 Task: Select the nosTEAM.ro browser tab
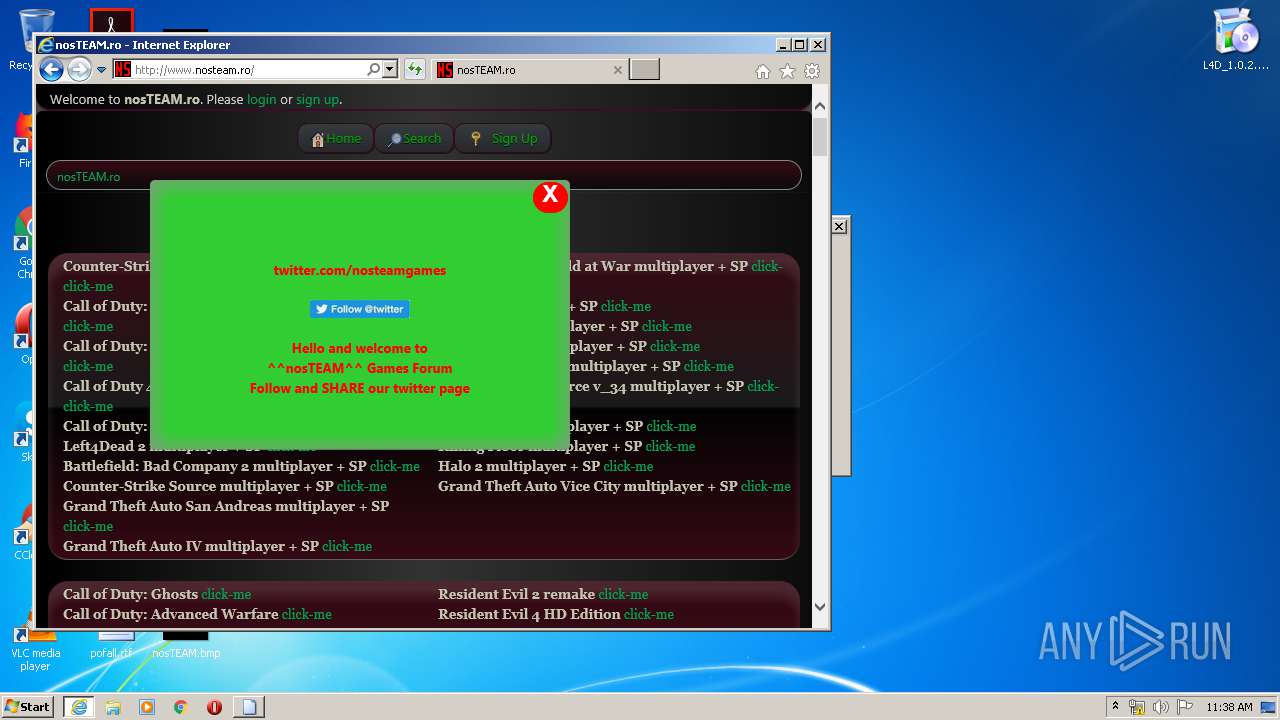click(x=531, y=70)
